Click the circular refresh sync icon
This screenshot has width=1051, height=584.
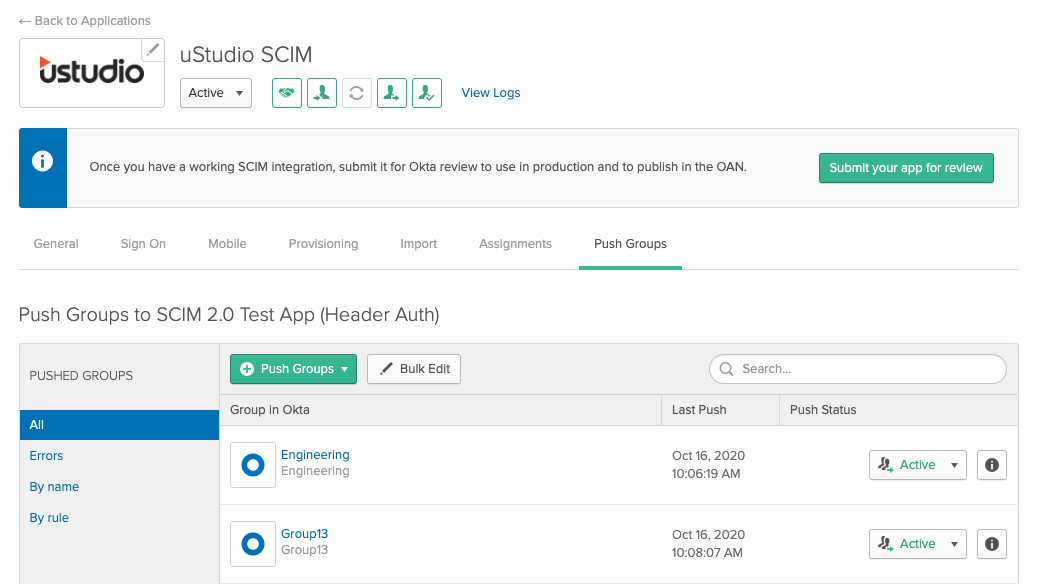[x=357, y=93]
